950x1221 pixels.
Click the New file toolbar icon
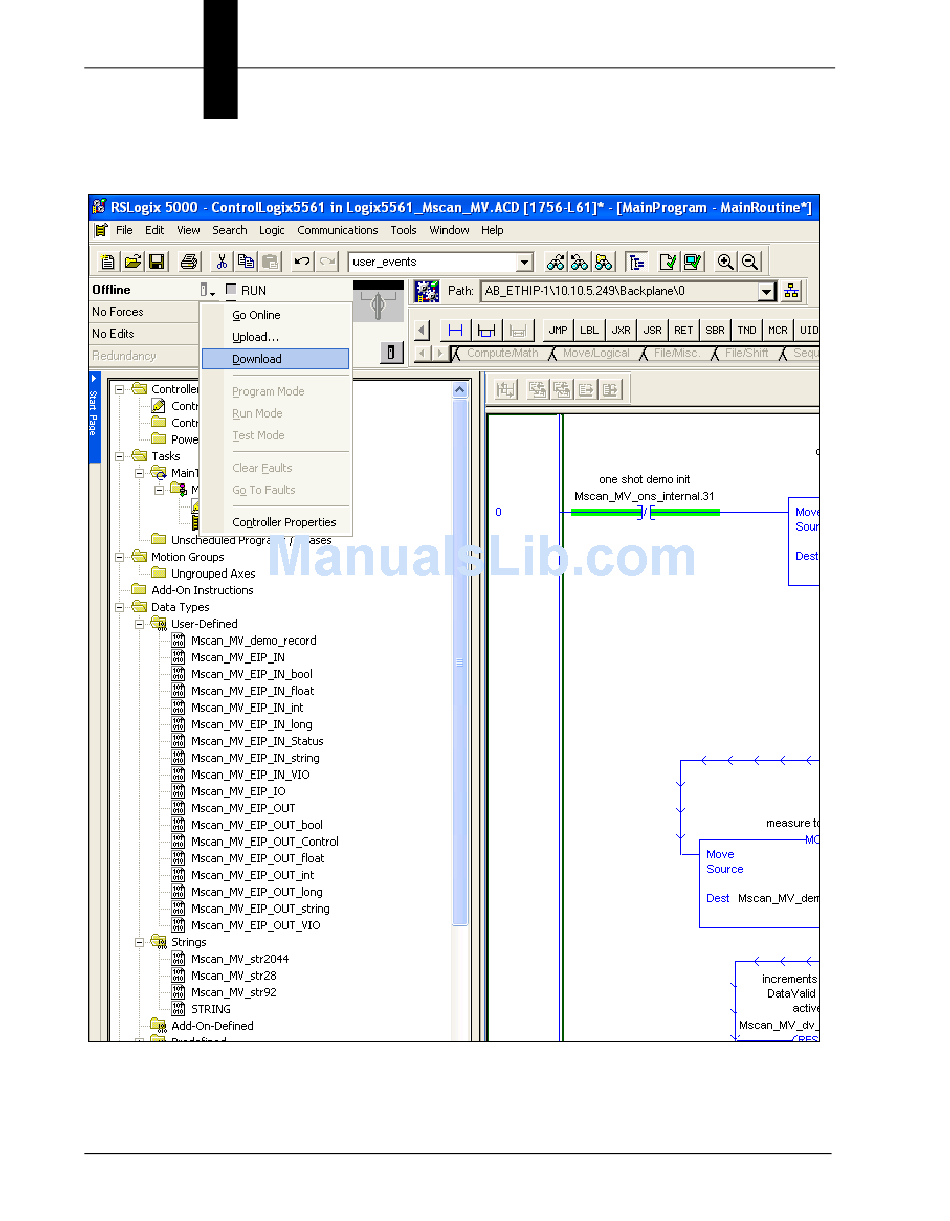coord(108,262)
